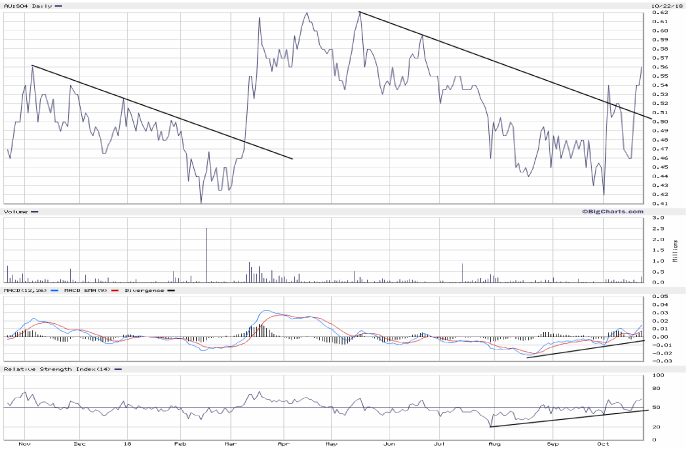This screenshot has height=449, width=686.
Task: Click the 0.50 price axis label
Action: coord(659,122)
